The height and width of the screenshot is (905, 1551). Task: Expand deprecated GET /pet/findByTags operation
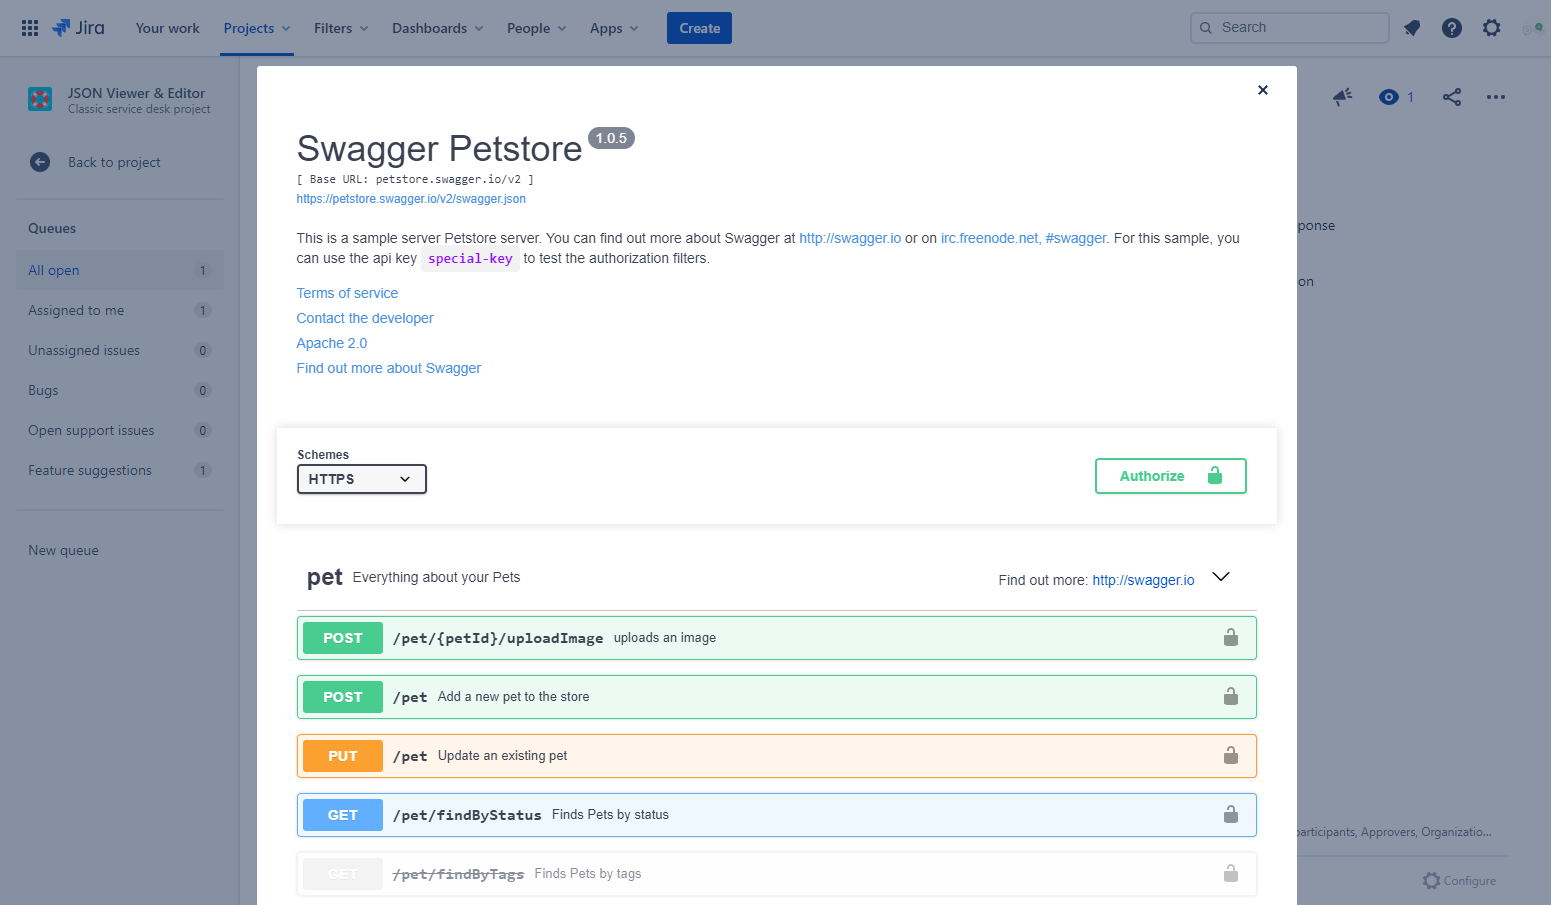click(x=777, y=874)
